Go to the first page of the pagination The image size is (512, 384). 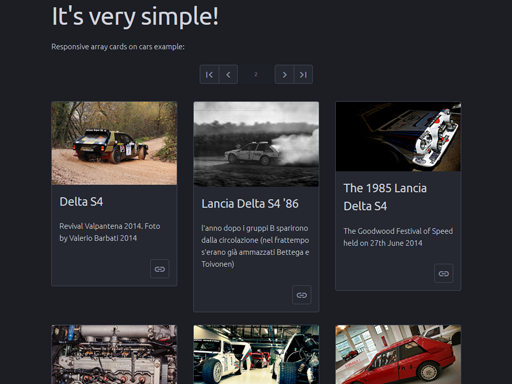pyautogui.click(x=209, y=74)
